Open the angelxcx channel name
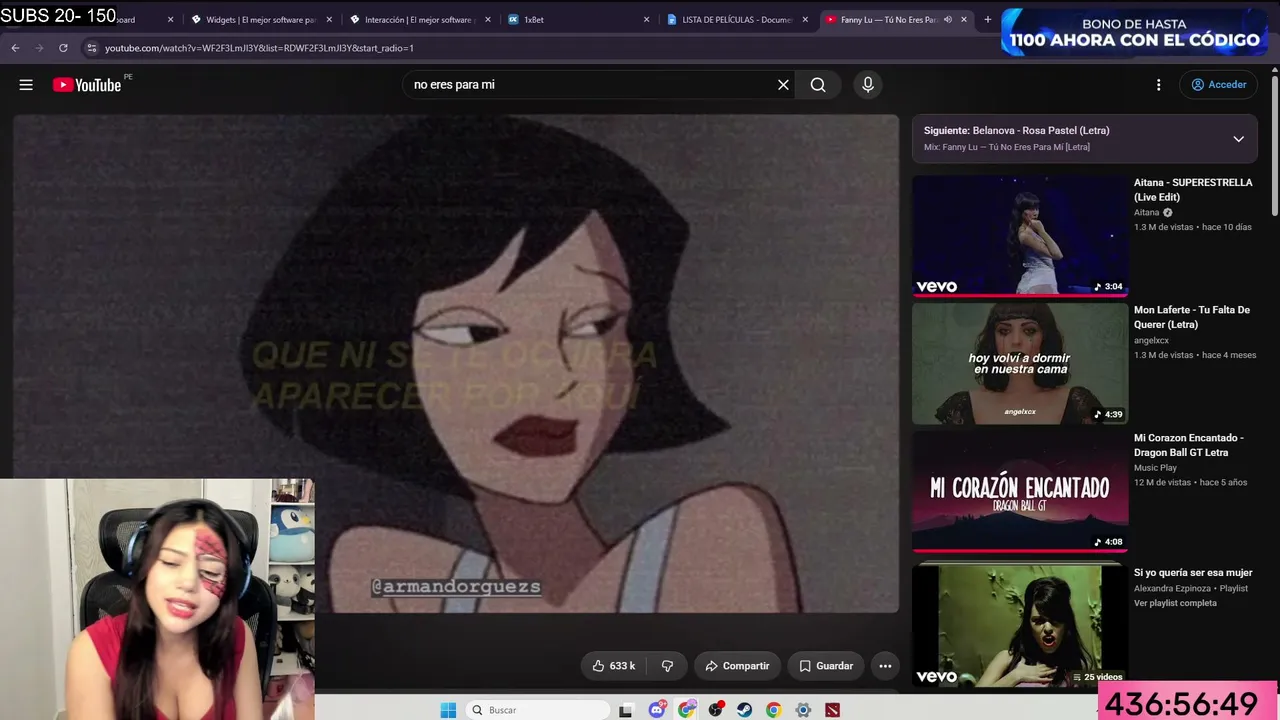1280x720 pixels. click(1151, 340)
